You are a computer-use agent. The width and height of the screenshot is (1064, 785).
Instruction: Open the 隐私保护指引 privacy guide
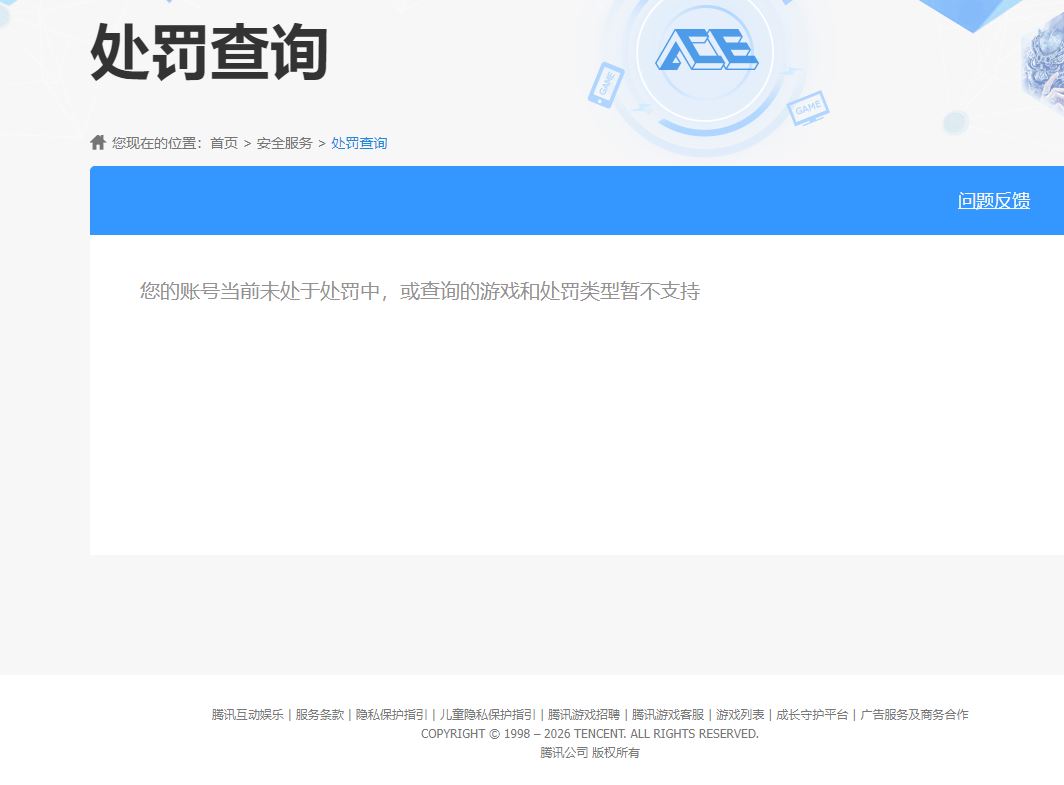pyautogui.click(x=394, y=714)
